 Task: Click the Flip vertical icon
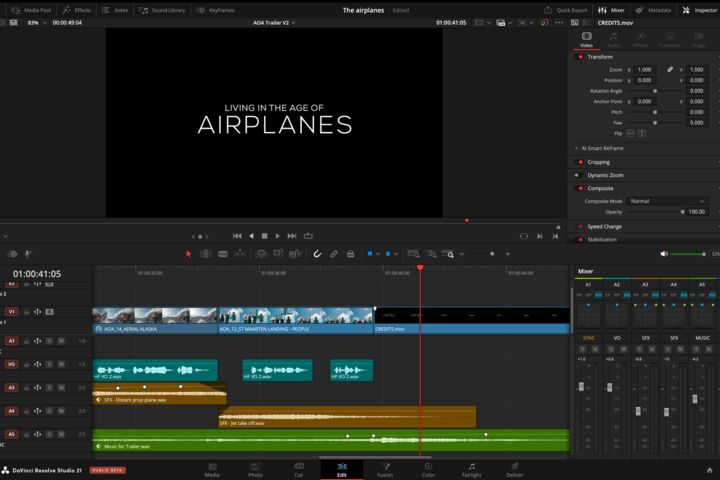pos(641,133)
